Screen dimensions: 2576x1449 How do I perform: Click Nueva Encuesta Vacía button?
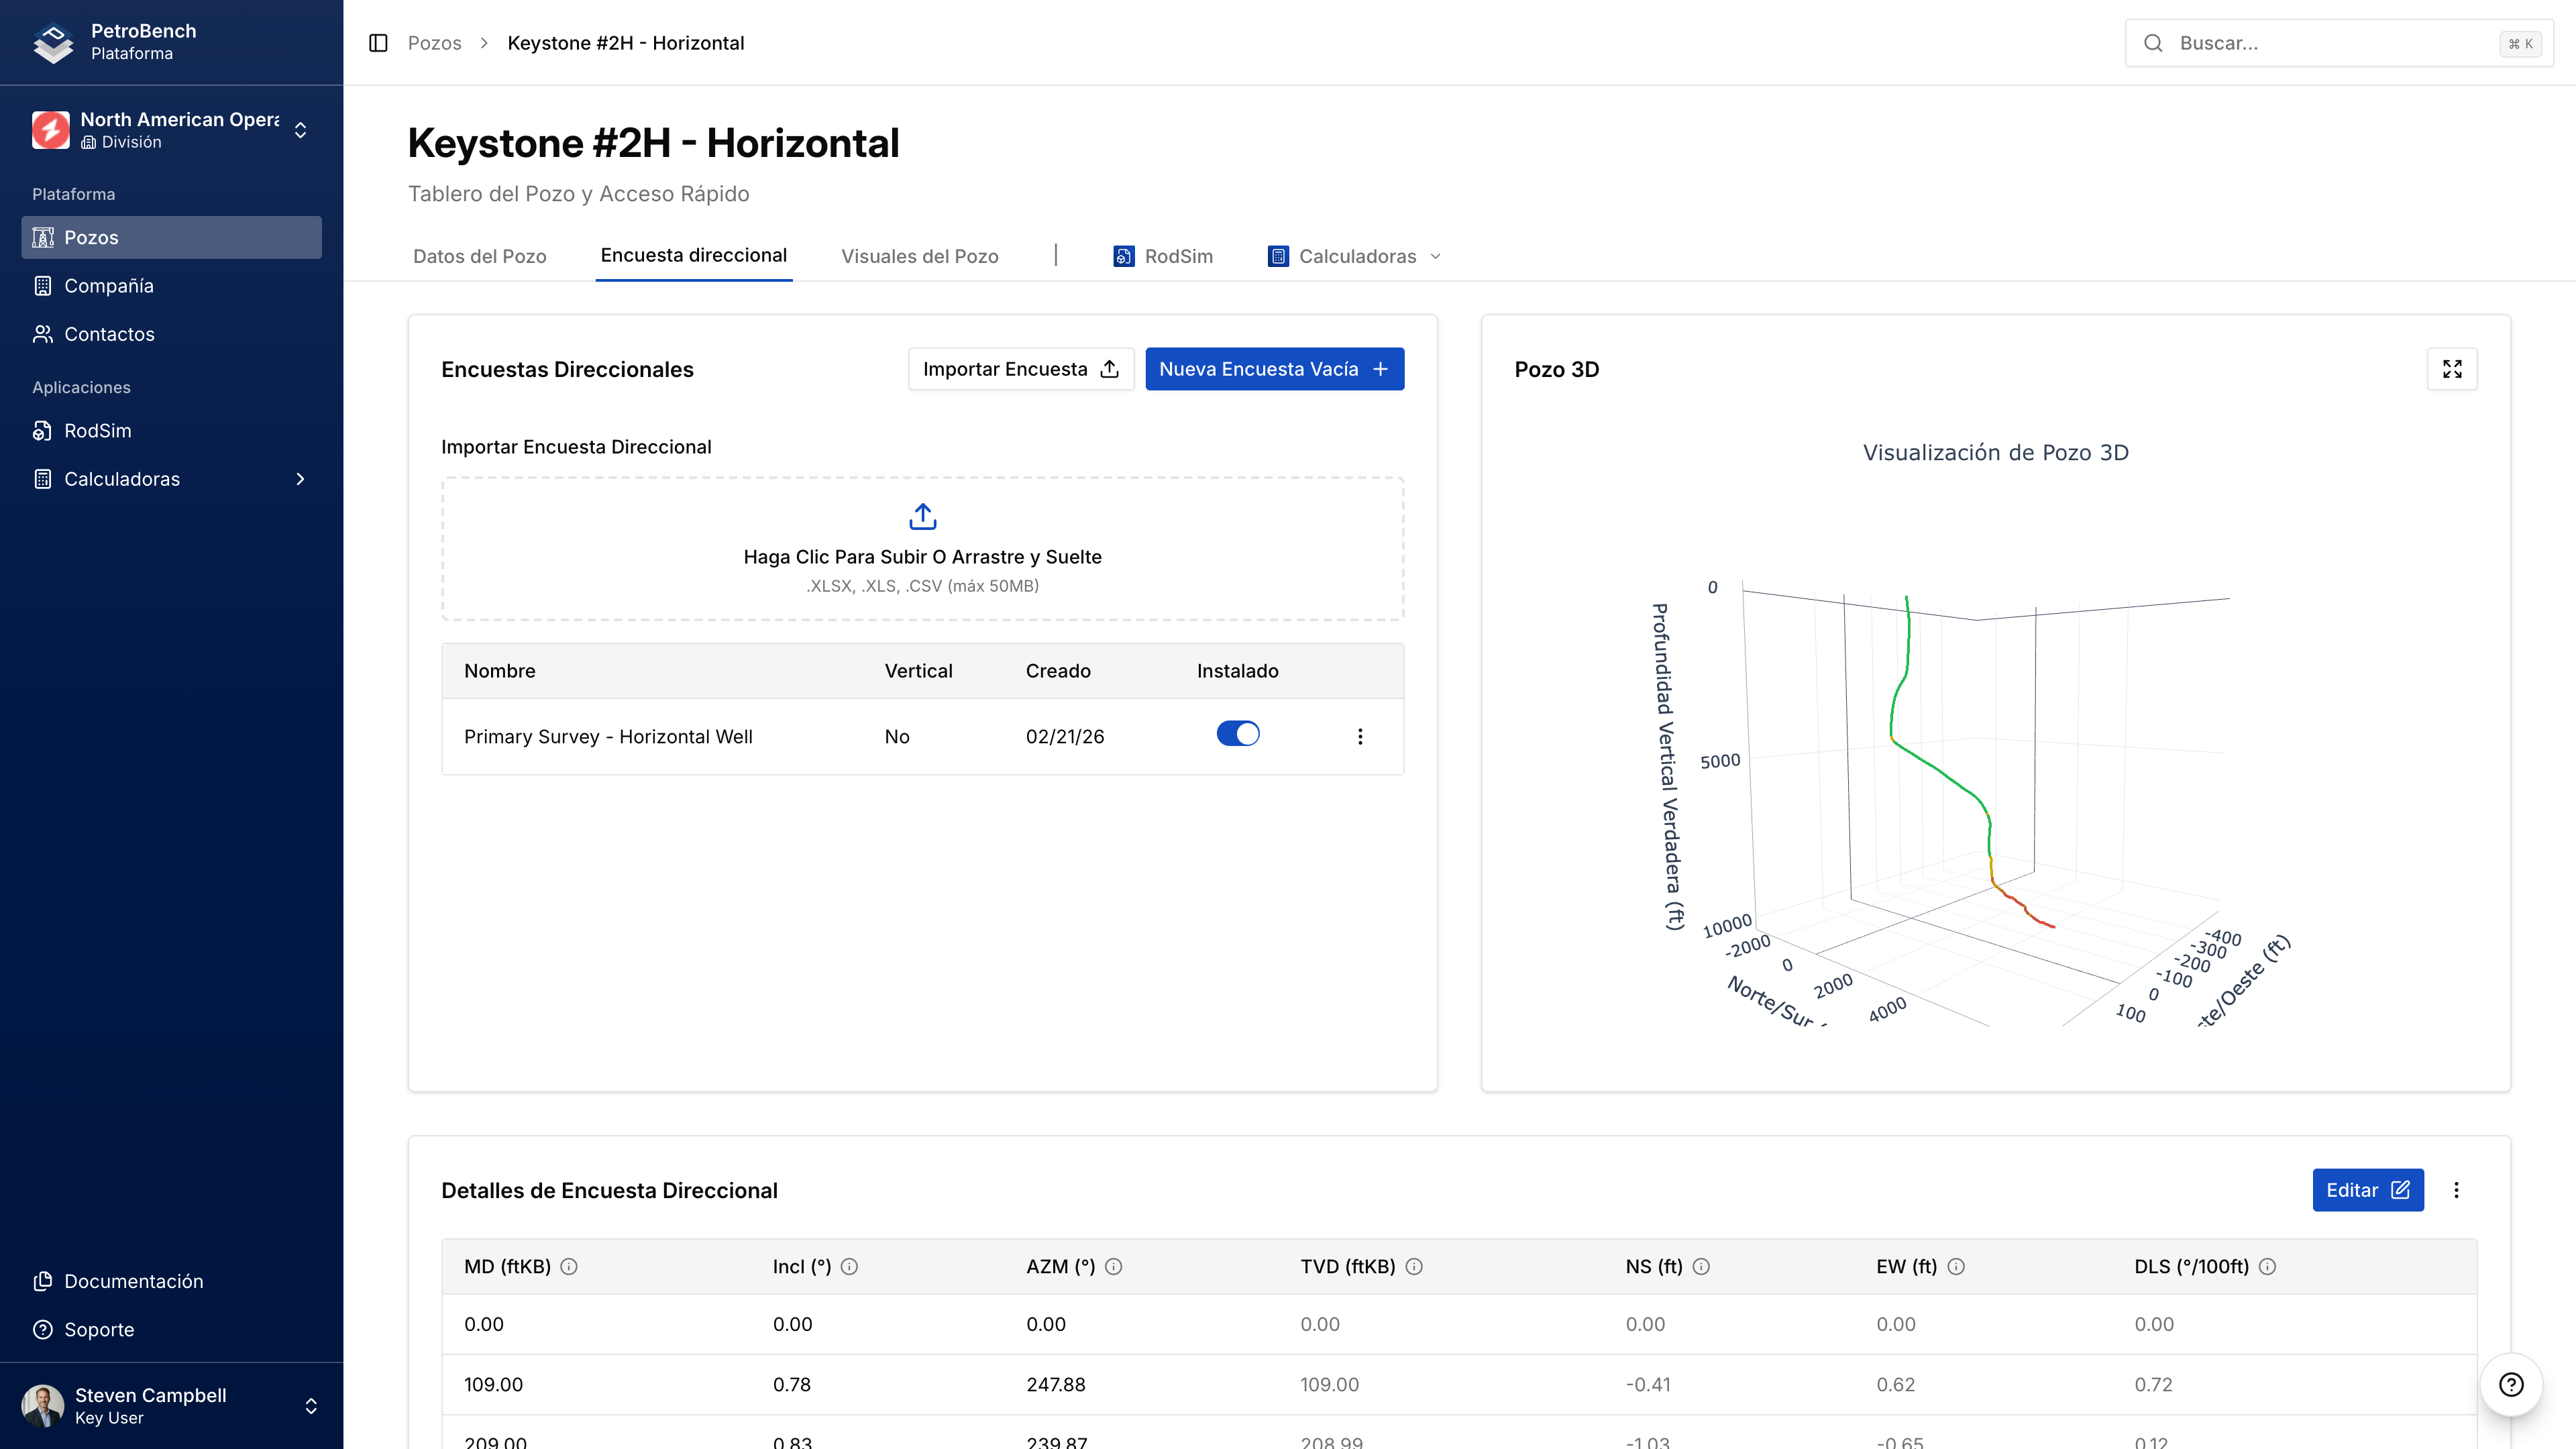coord(1274,369)
